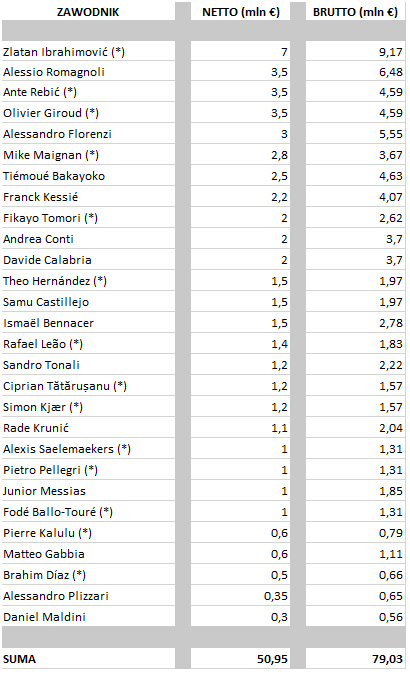The height and width of the screenshot is (674, 410).
Task: Select the ZAWODNIK column header
Action: tap(88, 12)
